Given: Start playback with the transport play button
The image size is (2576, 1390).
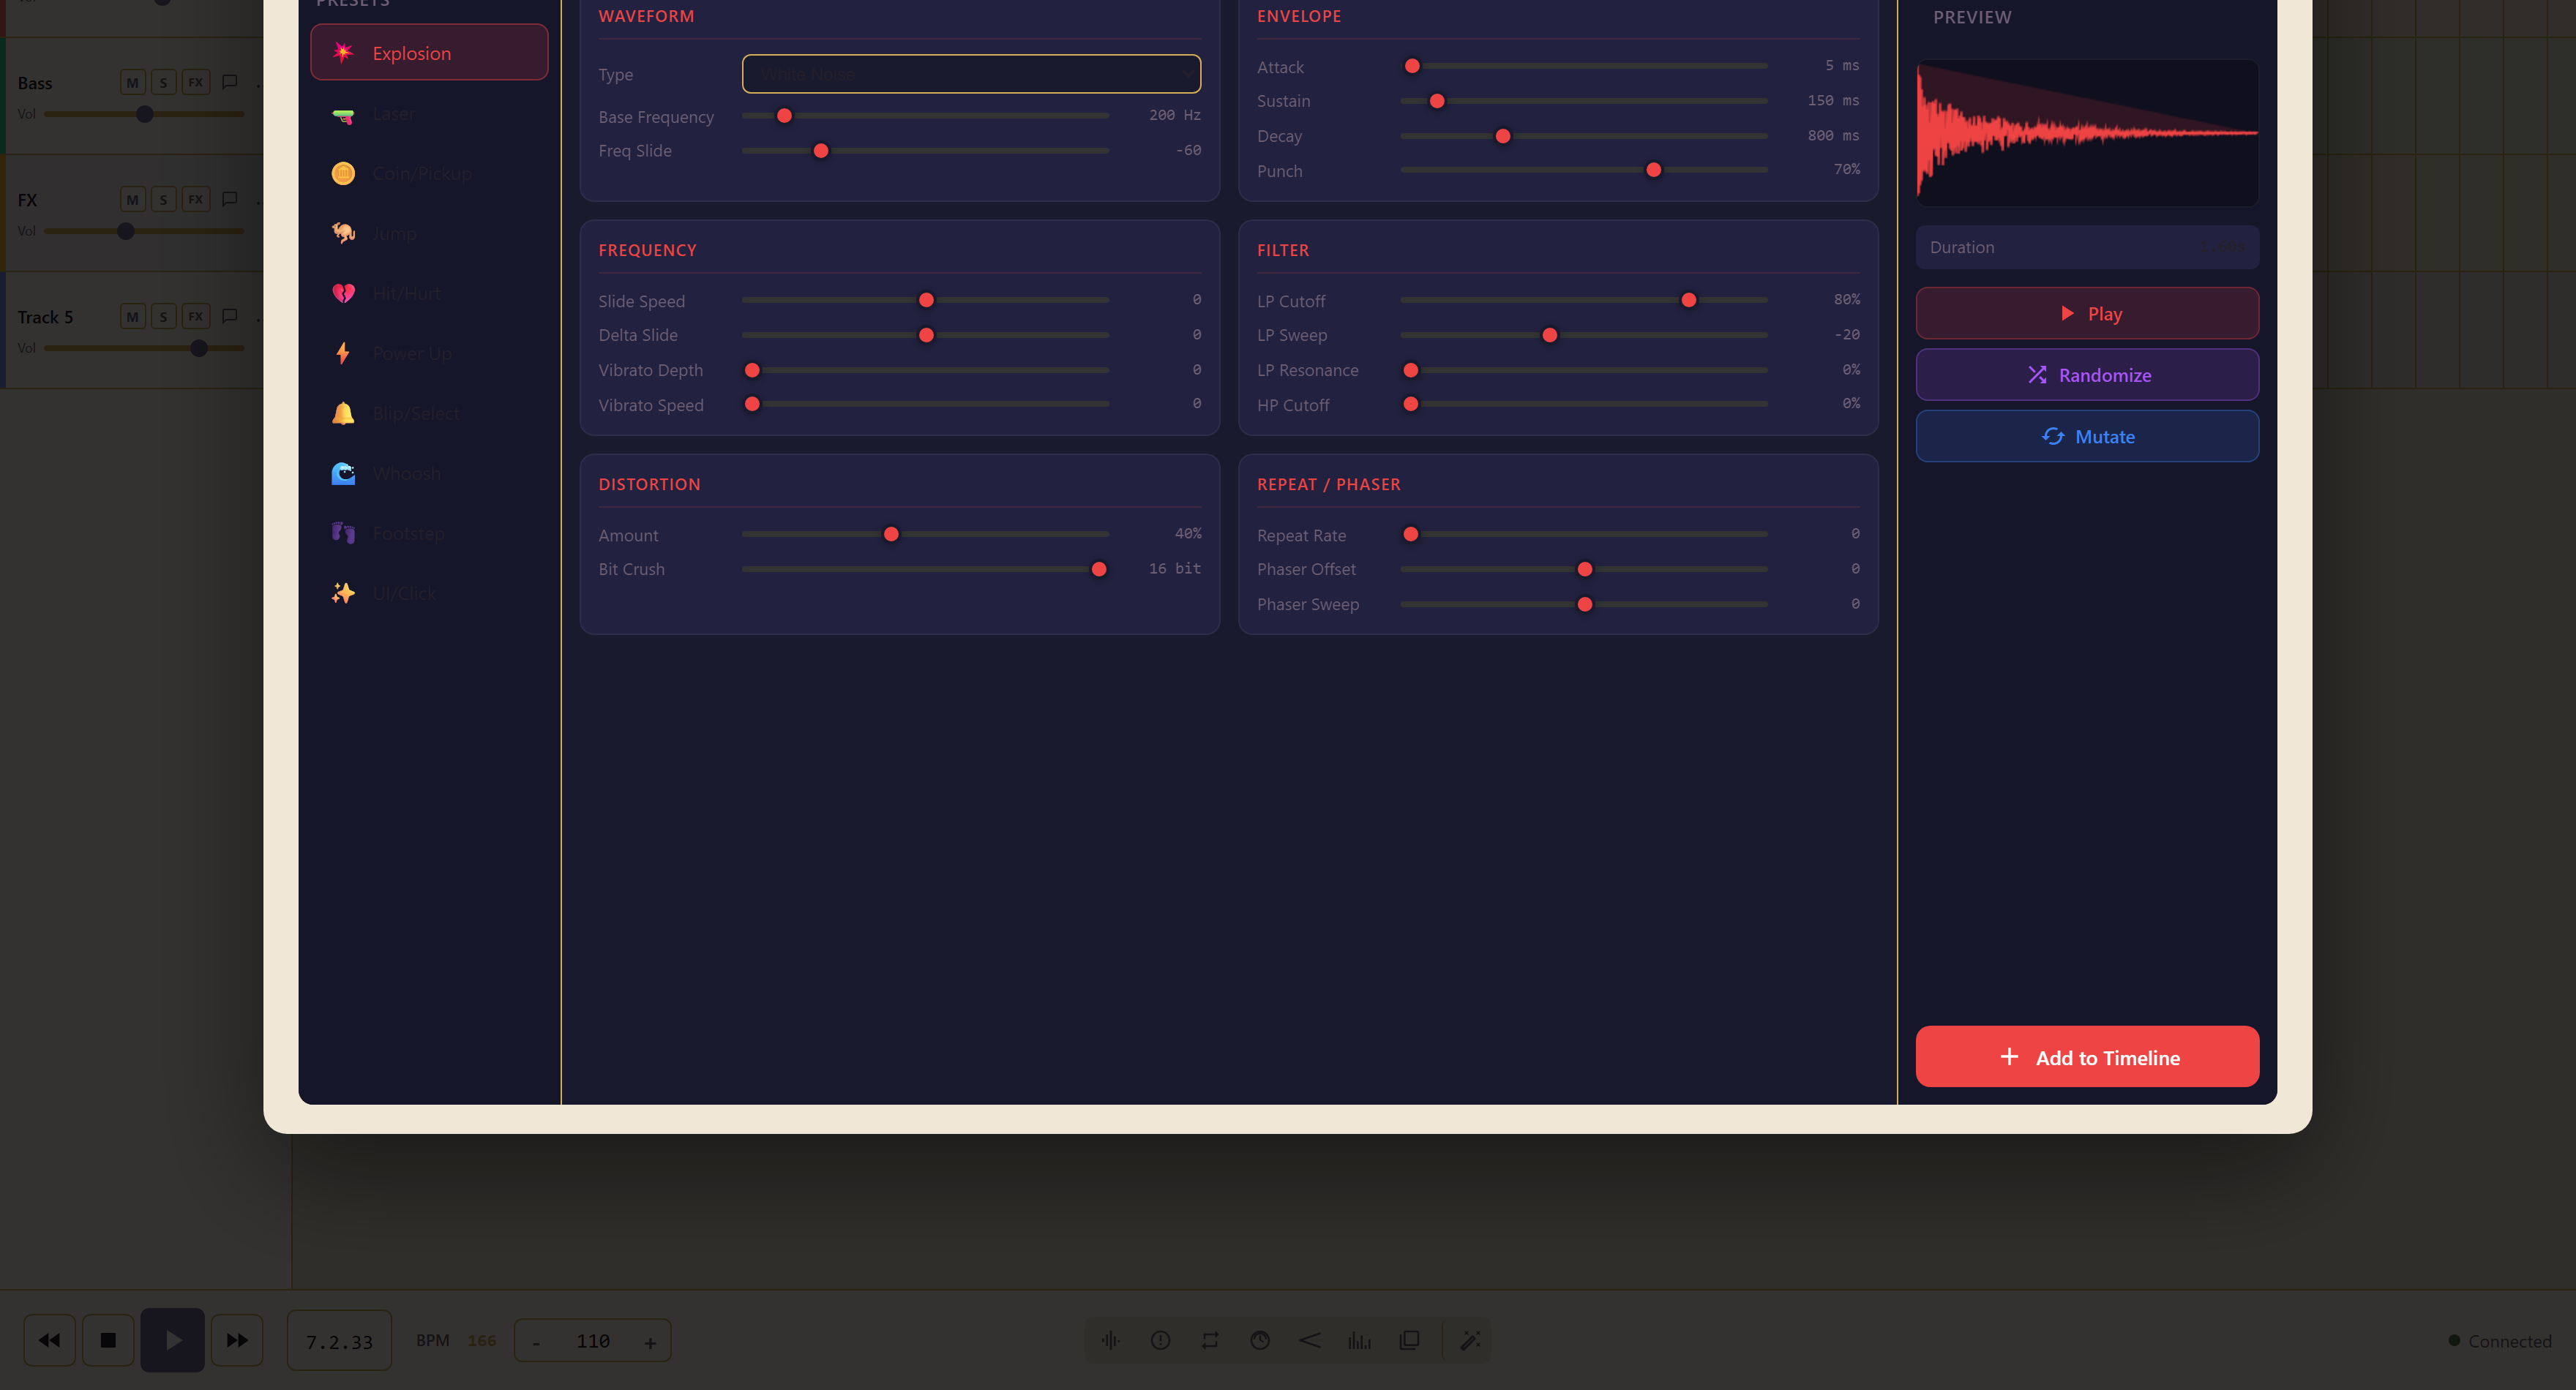Looking at the screenshot, I should 172,1340.
